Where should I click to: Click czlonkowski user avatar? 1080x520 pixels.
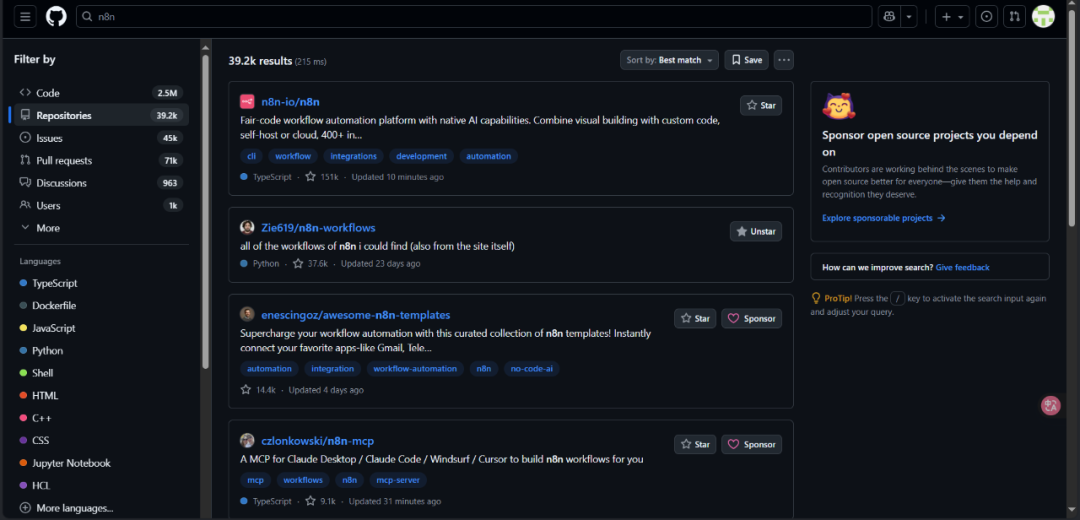click(247, 441)
